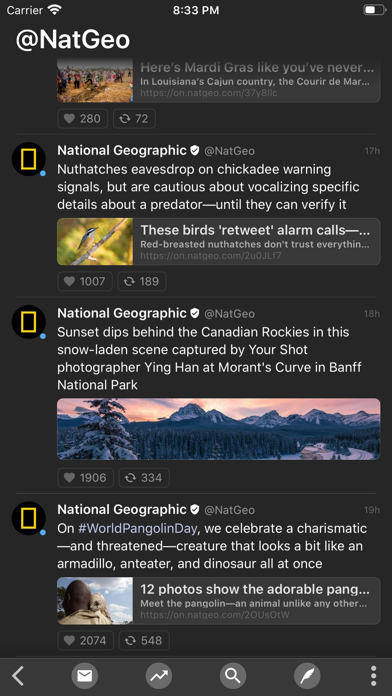Tap the back chevron in bottom toolbar
The image size is (392, 696).
coord(17,676)
